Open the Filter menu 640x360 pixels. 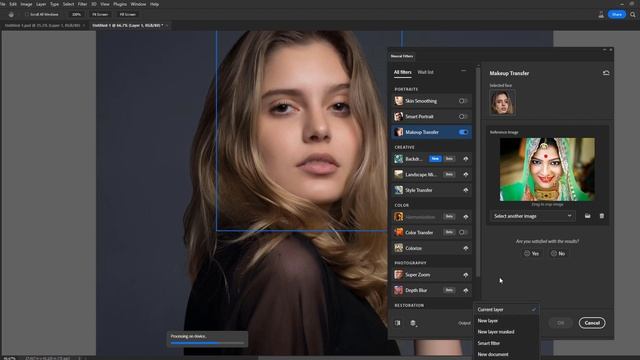pos(82,4)
